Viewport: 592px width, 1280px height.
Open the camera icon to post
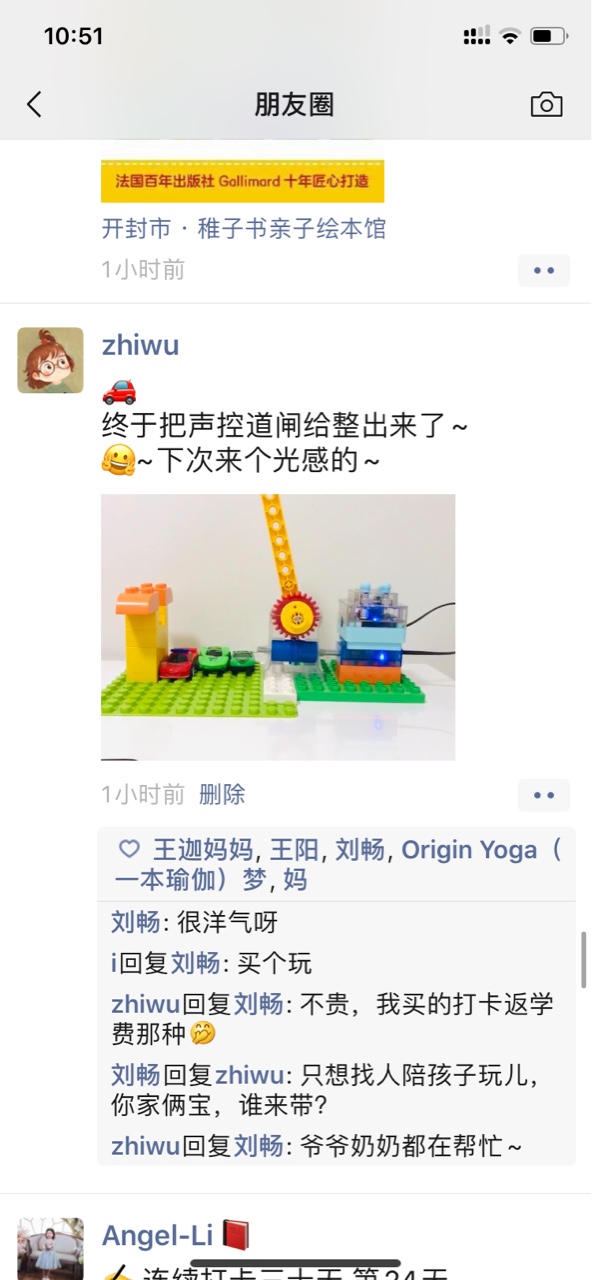[x=546, y=104]
